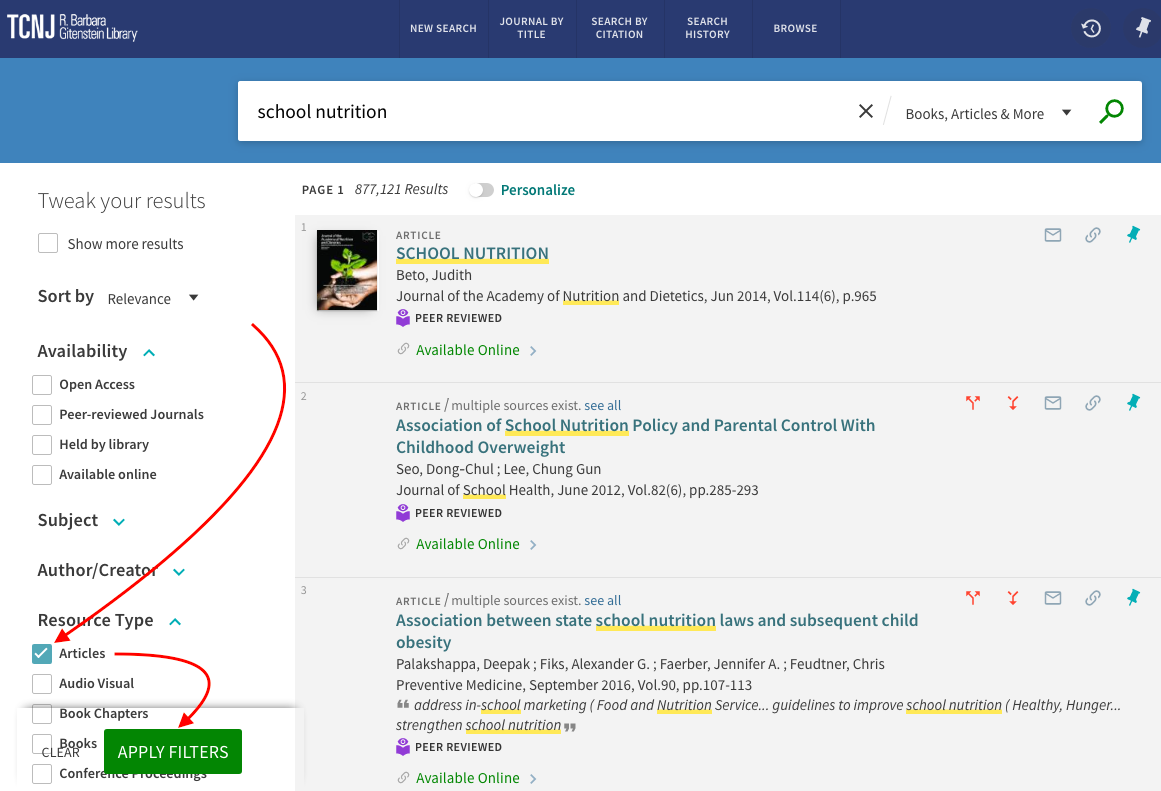Copy permalink for child obesity article
Viewport: 1161px width, 791px height.
(1093, 598)
